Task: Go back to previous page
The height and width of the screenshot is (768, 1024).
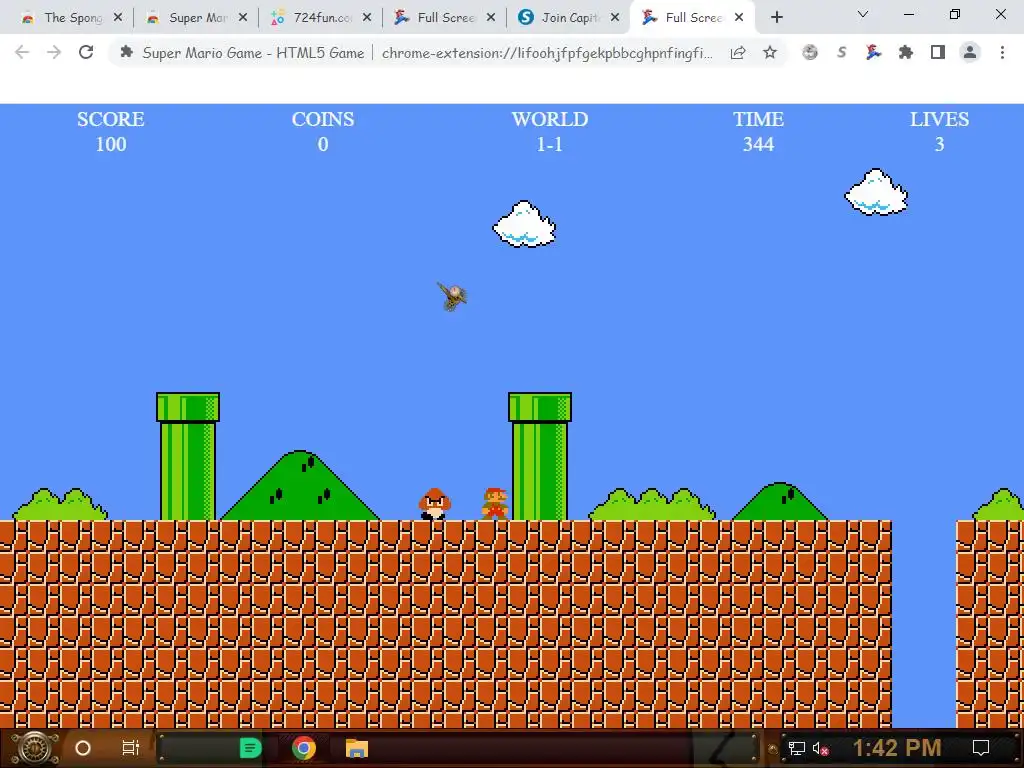Action: [22, 52]
